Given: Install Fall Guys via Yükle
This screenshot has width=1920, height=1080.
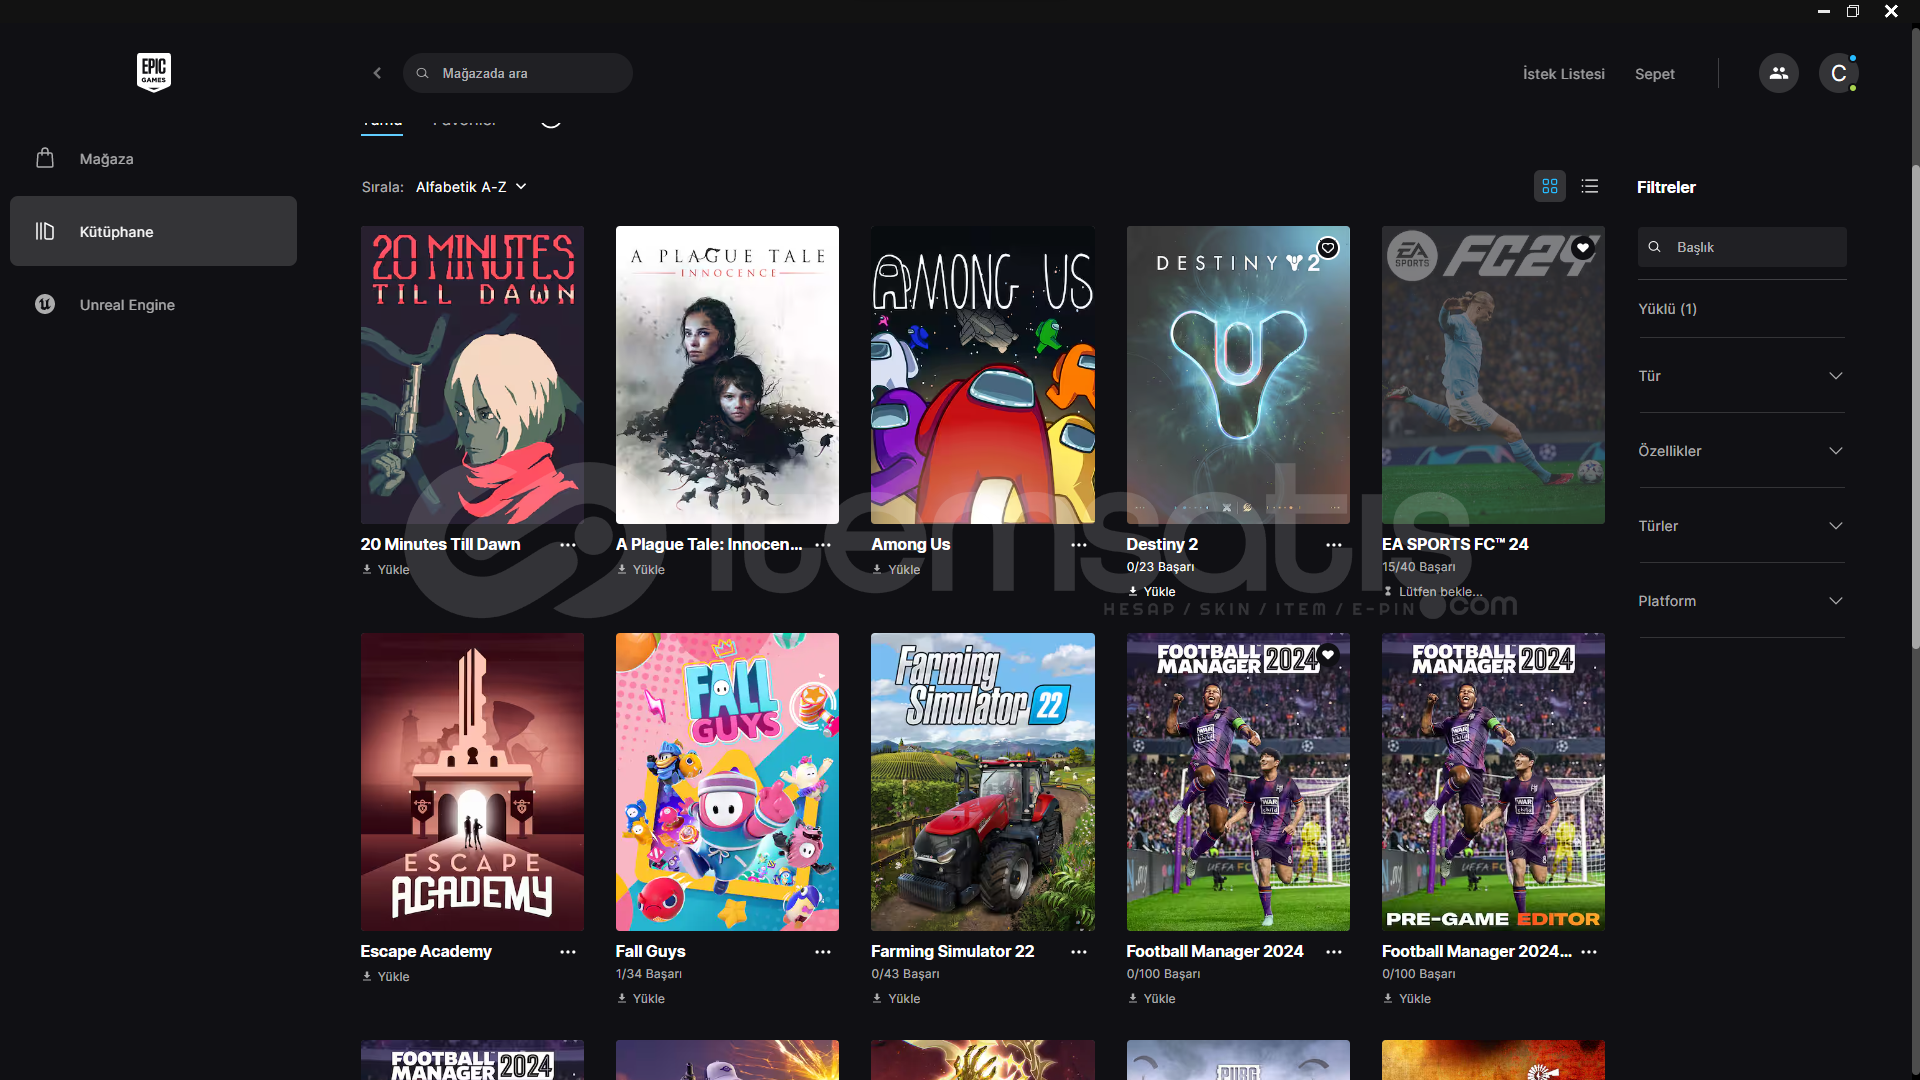Looking at the screenshot, I should (x=641, y=998).
